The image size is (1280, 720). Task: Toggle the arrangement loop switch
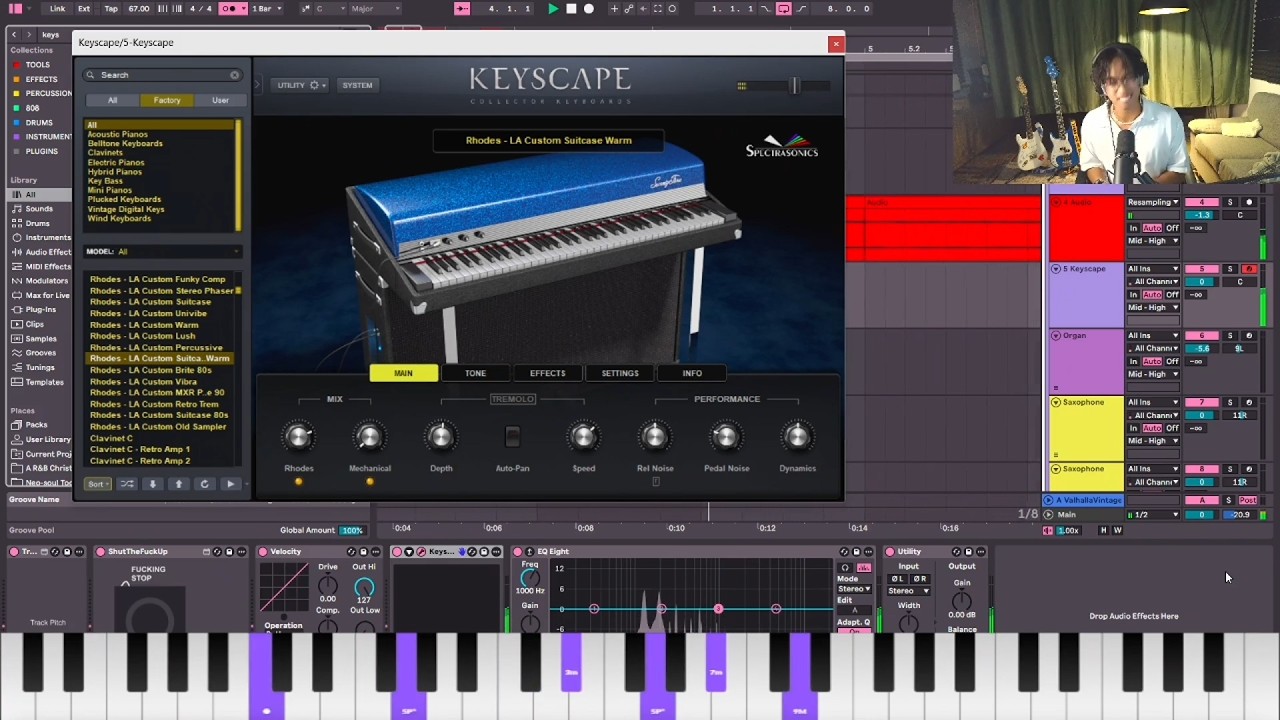coord(784,9)
